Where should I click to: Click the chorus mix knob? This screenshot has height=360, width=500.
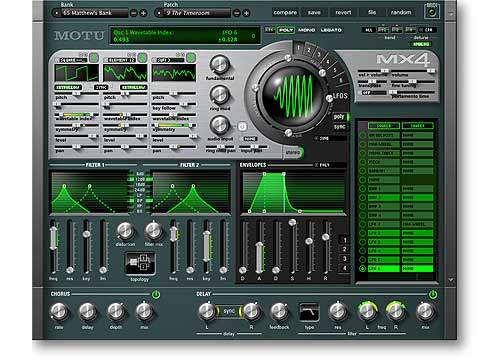click(x=144, y=312)
